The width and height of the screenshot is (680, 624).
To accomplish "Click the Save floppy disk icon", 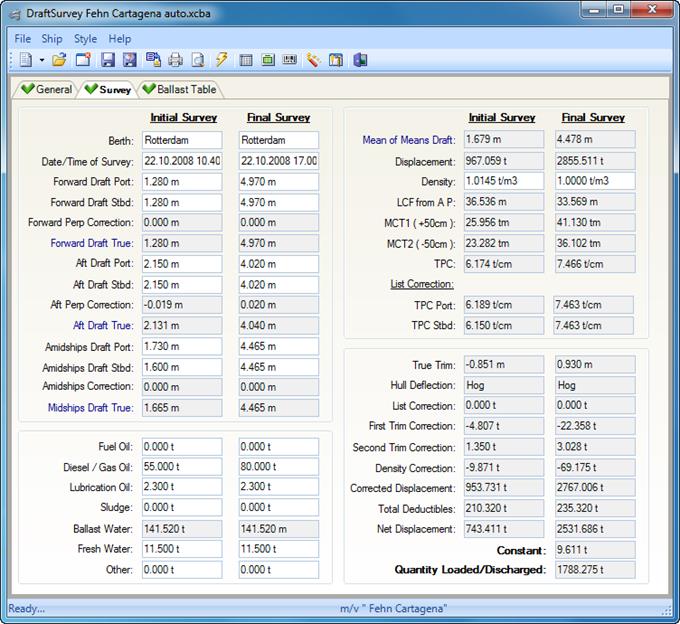I will 107,60.
